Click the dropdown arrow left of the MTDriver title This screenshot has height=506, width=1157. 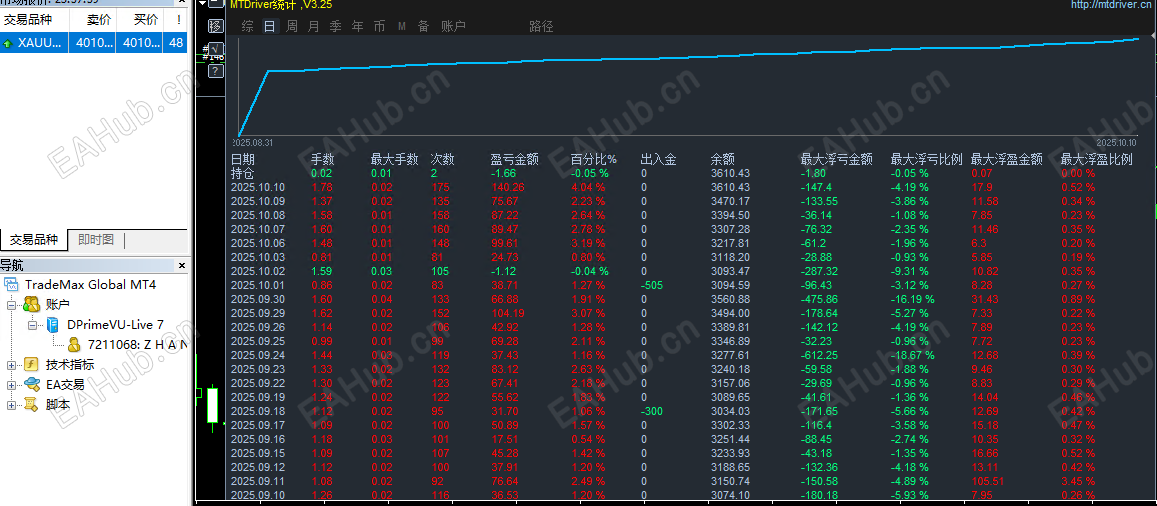[204, 4]
